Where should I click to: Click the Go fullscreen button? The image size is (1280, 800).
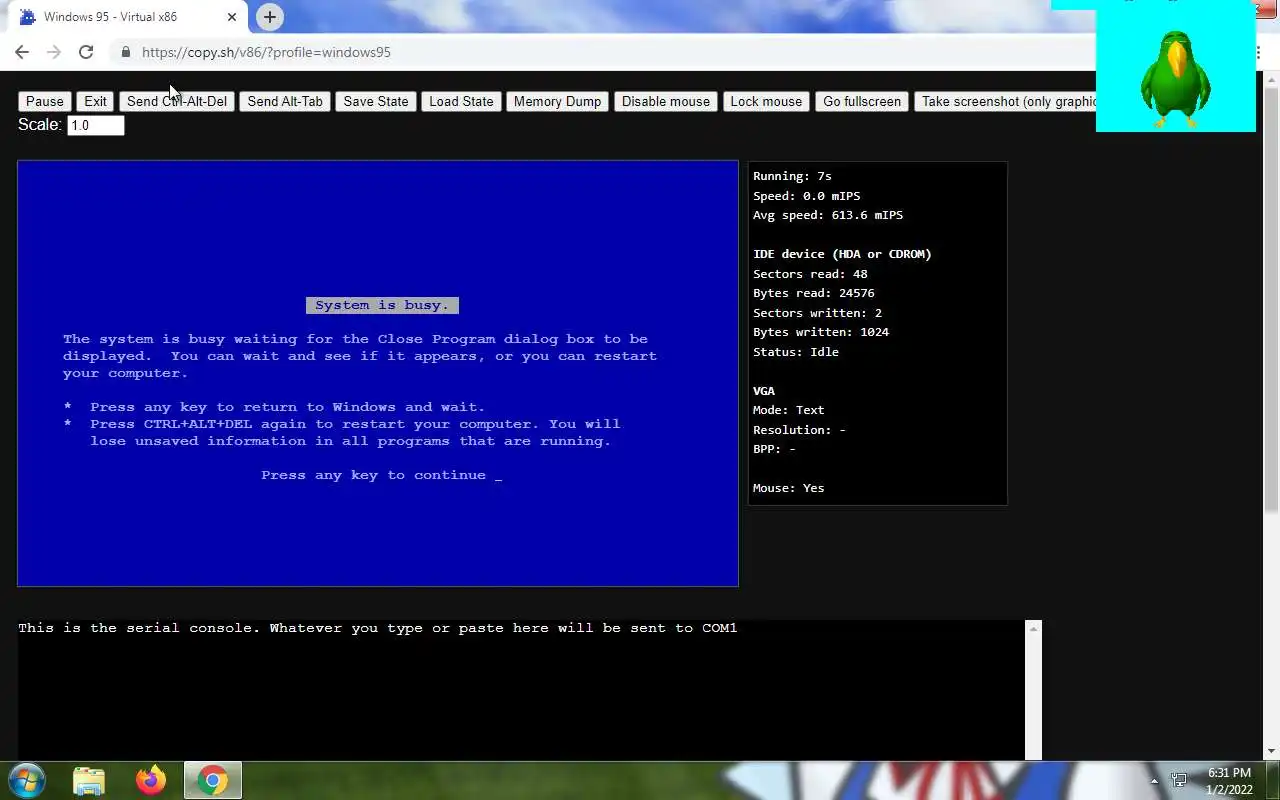(x=862, y=101)
